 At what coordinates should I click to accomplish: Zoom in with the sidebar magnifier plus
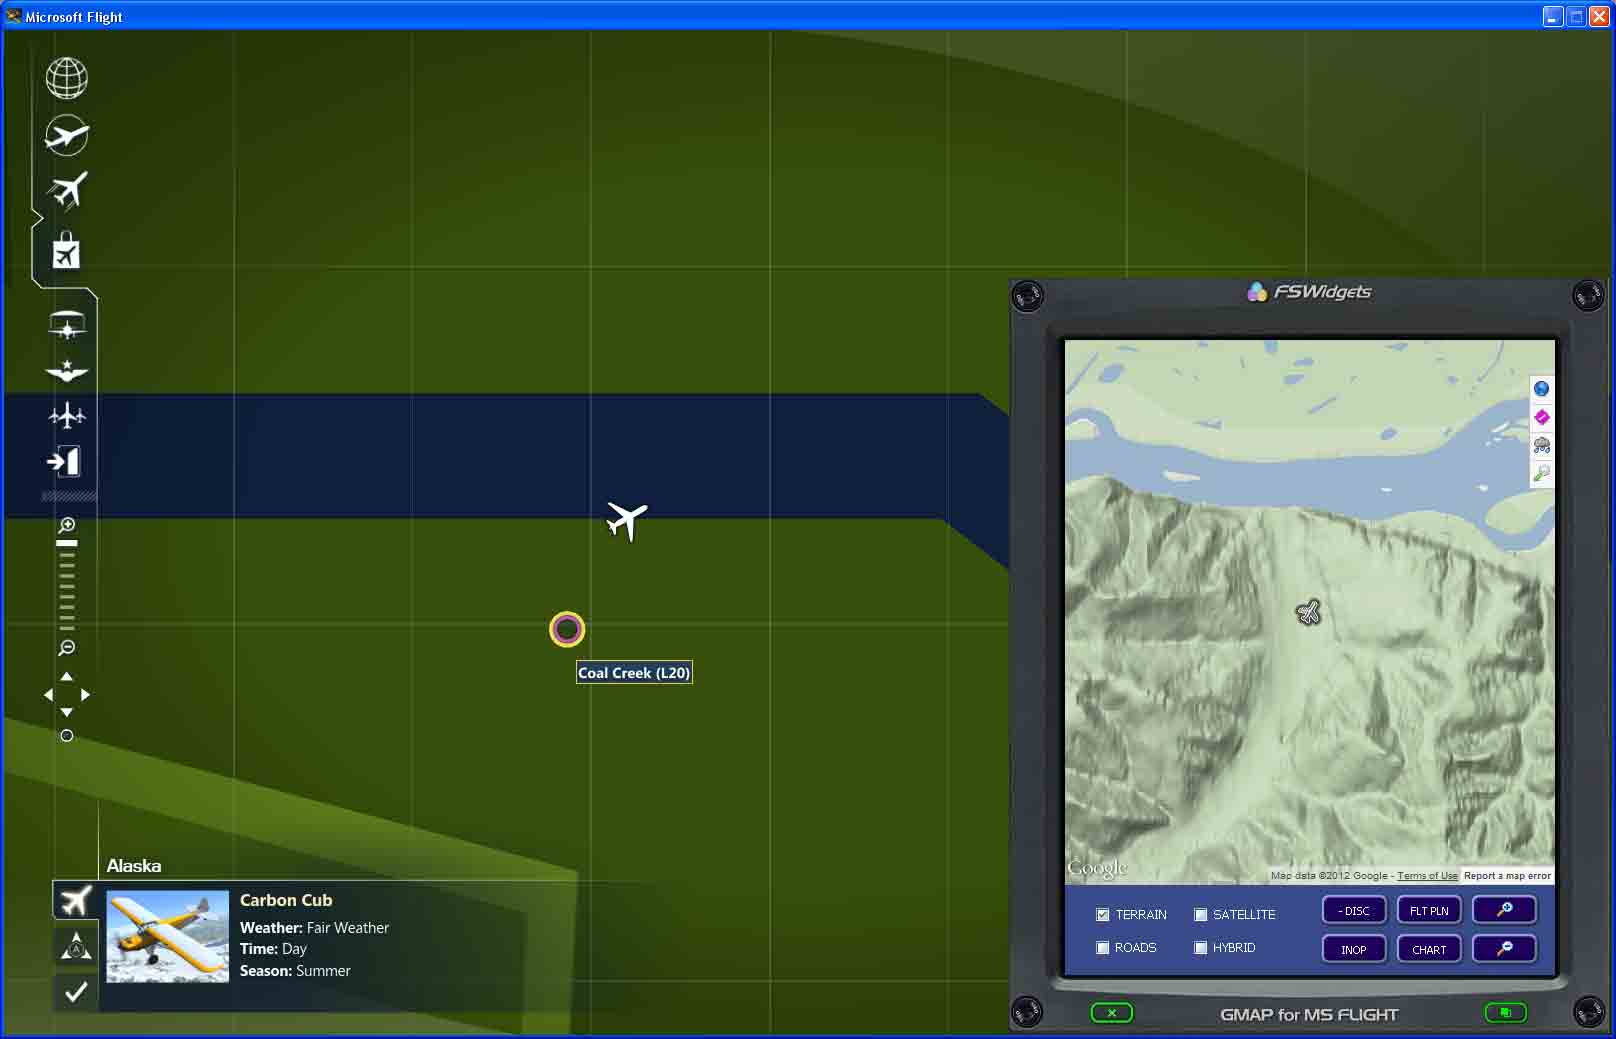point(67,525)
